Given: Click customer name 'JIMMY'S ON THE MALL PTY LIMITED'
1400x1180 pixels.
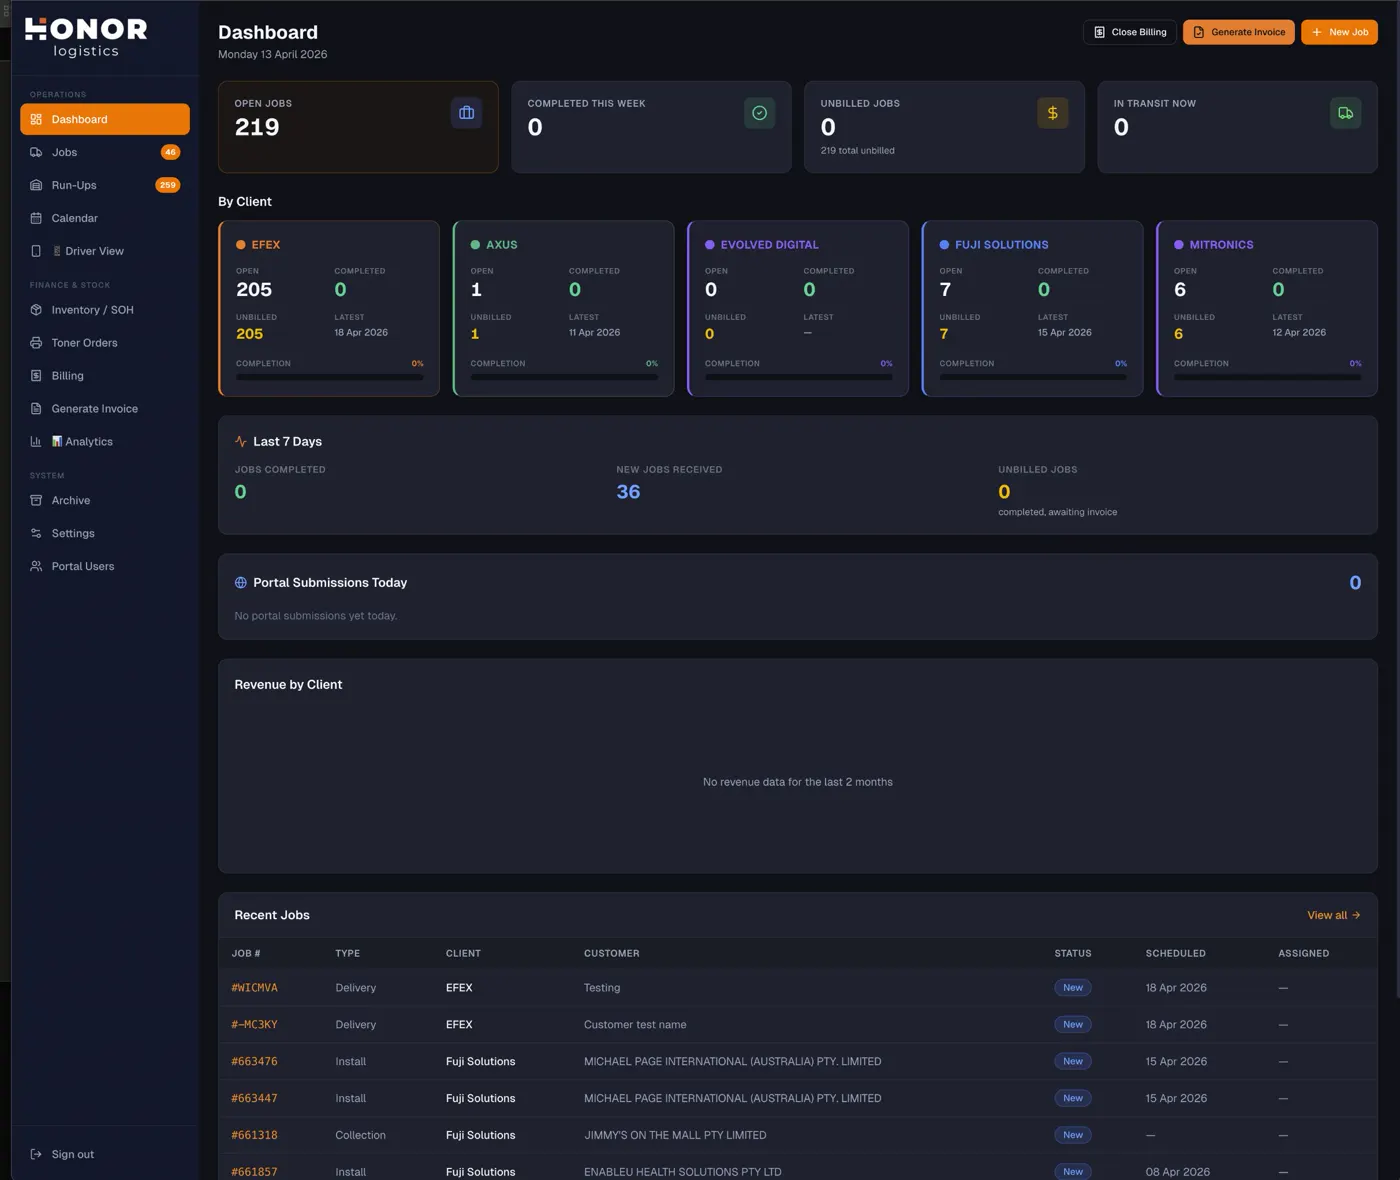Looking at the screenshot, I should tap(675, 1136).
